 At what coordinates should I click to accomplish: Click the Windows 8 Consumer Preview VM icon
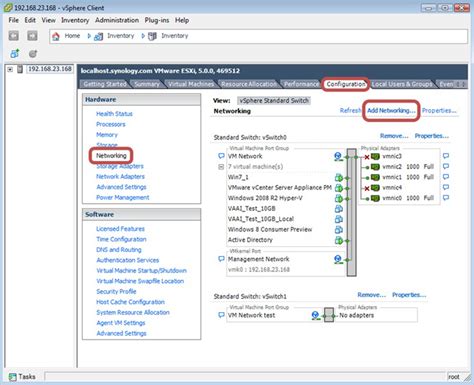(338, 229)
